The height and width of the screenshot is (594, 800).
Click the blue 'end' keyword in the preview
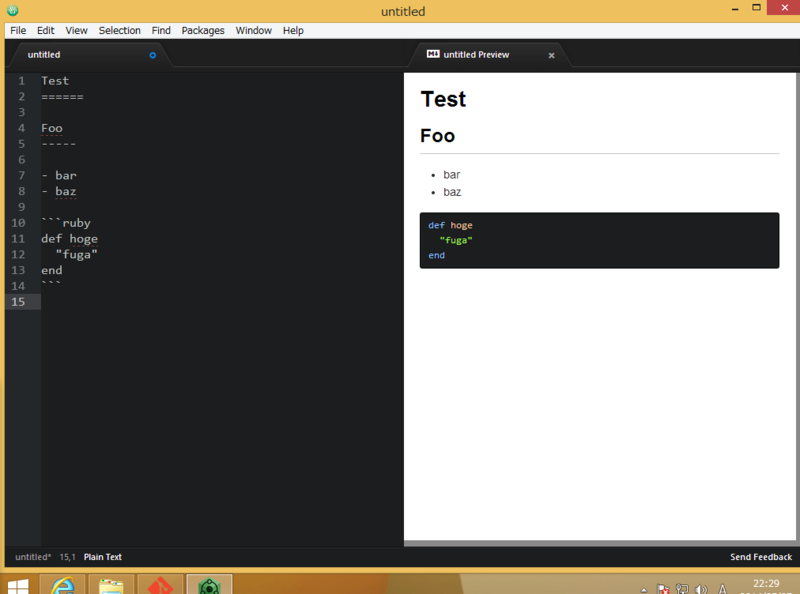[x=436, y=255]
